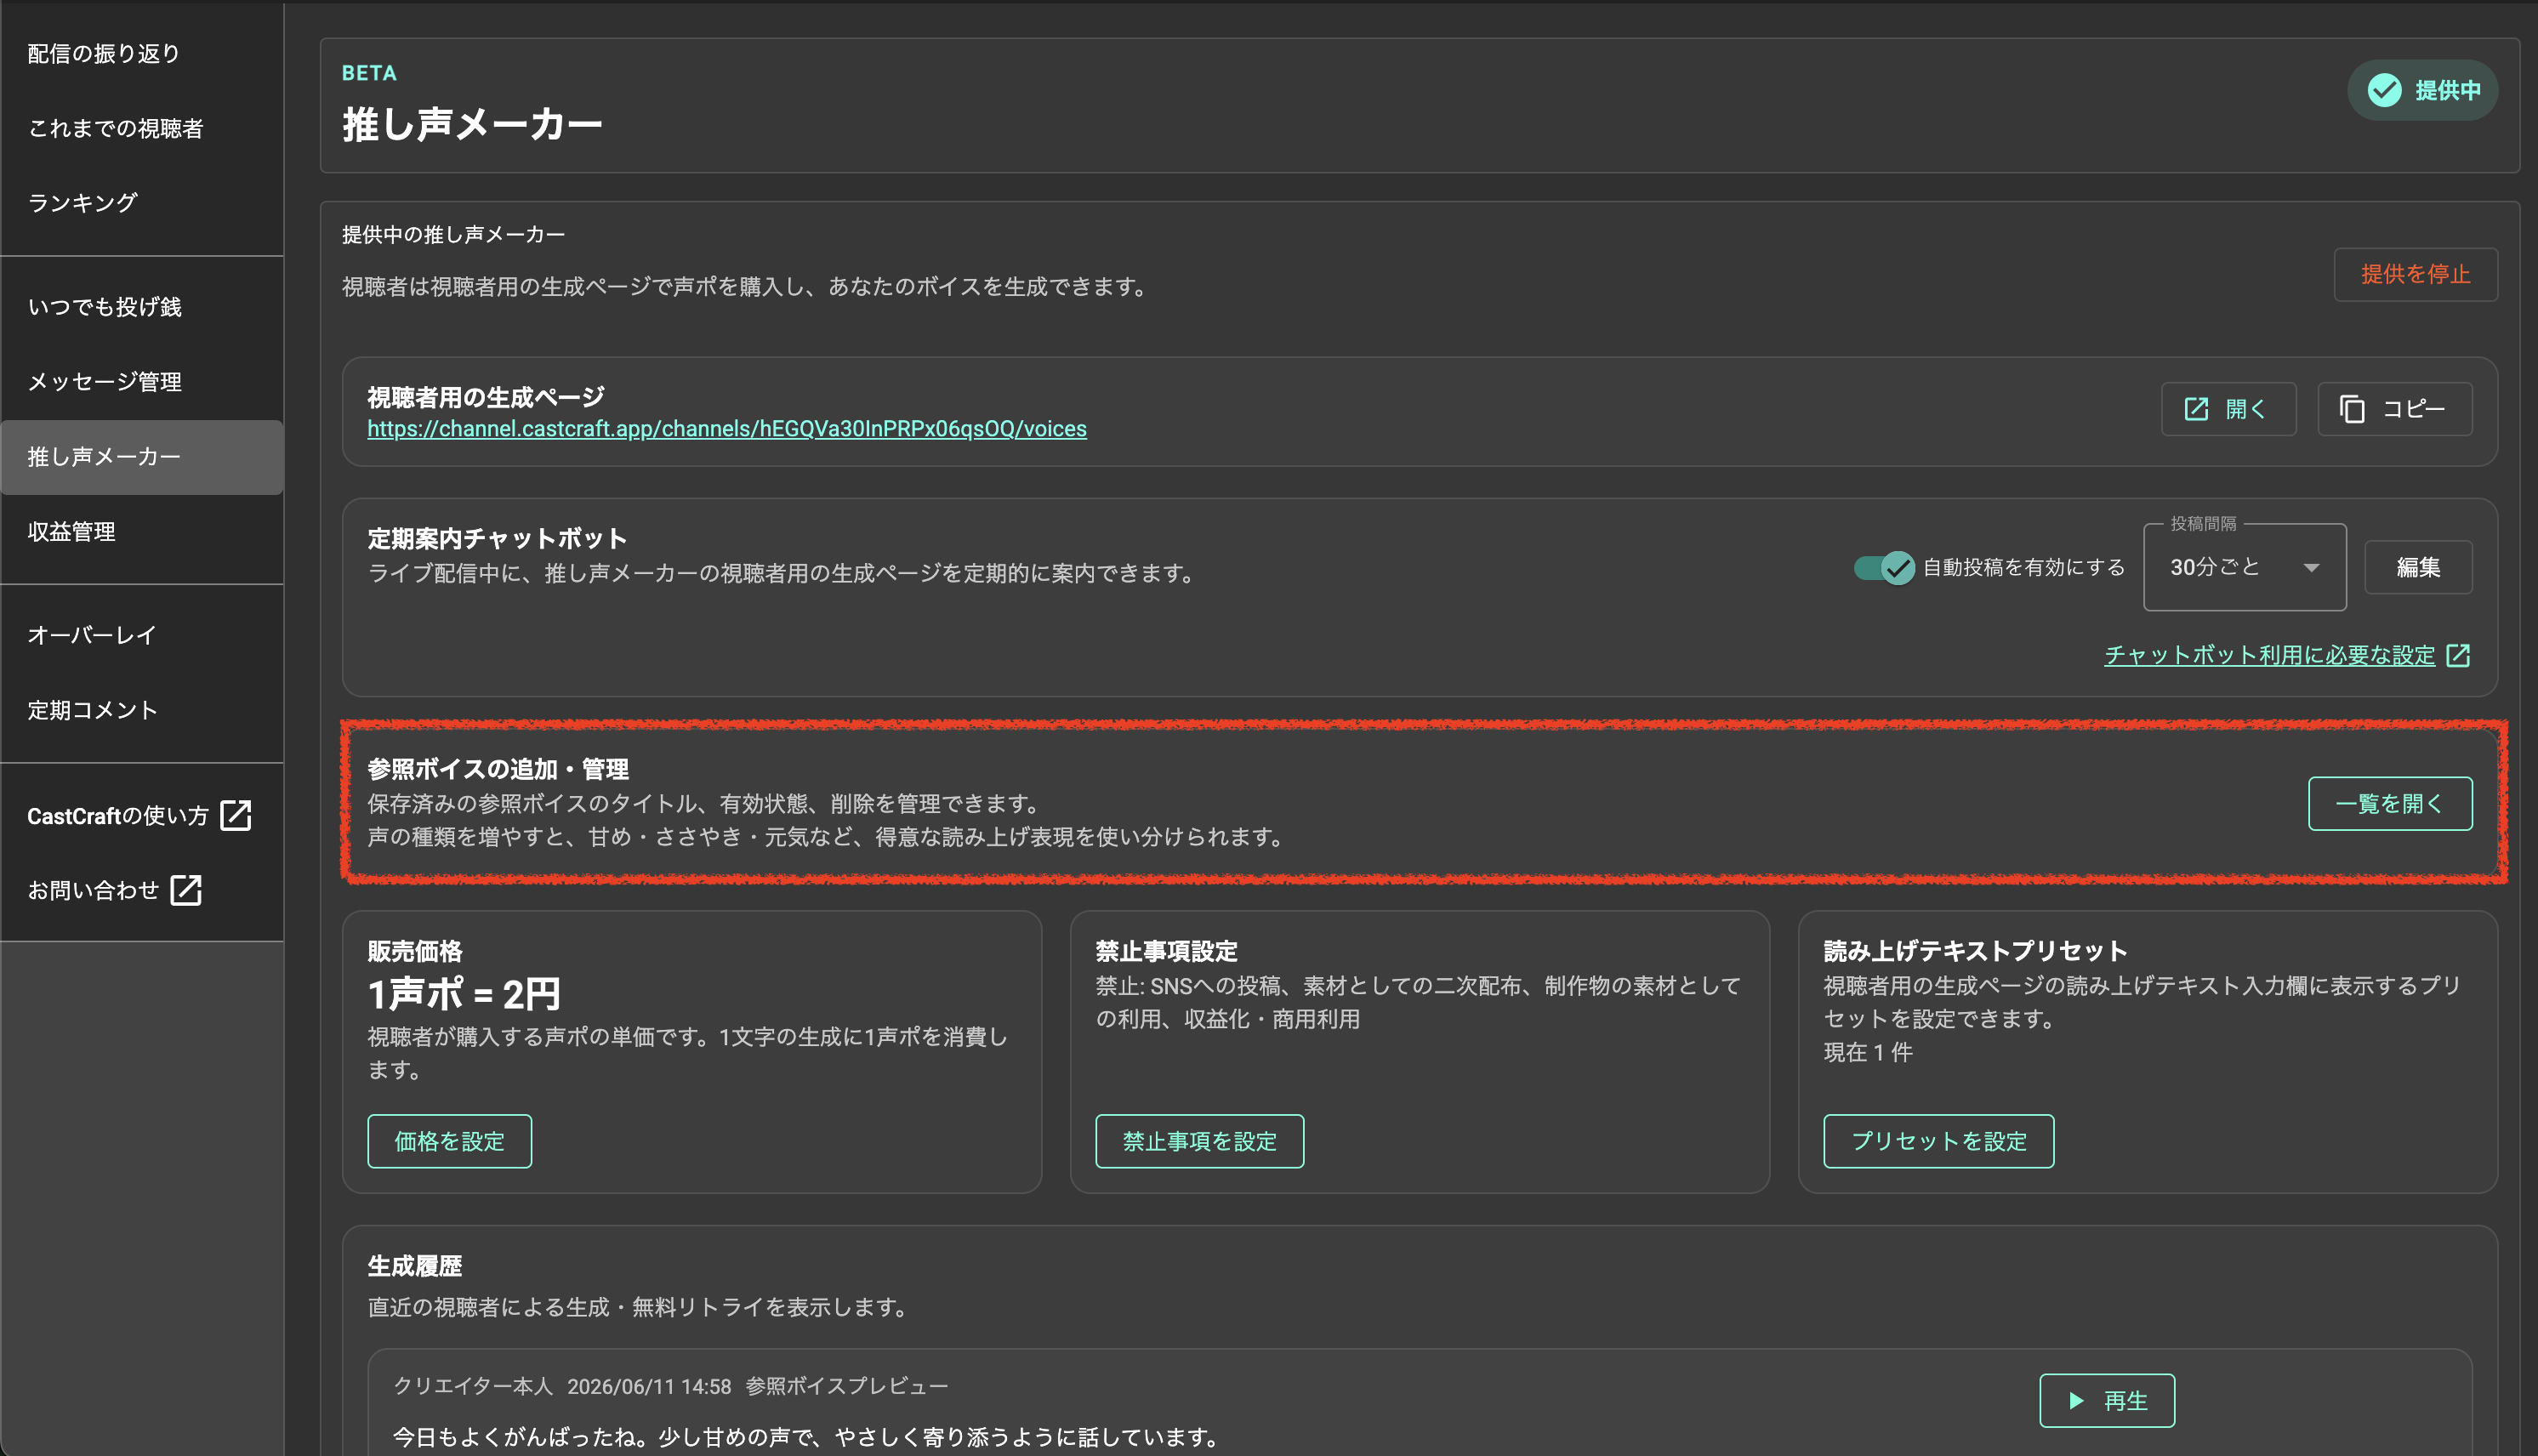Click 編集 button for chatbot
The height and width of the screenshot is (1456, 2538).
(2418, 568)
